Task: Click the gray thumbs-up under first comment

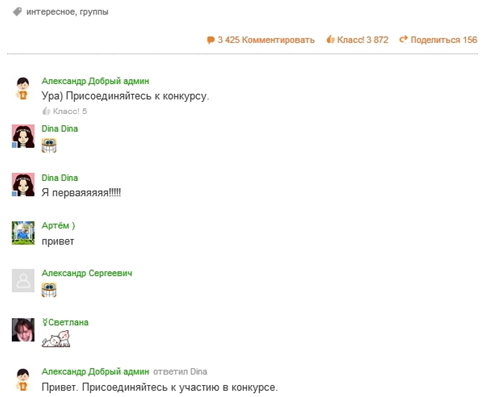Action: (x=46, y=111)
